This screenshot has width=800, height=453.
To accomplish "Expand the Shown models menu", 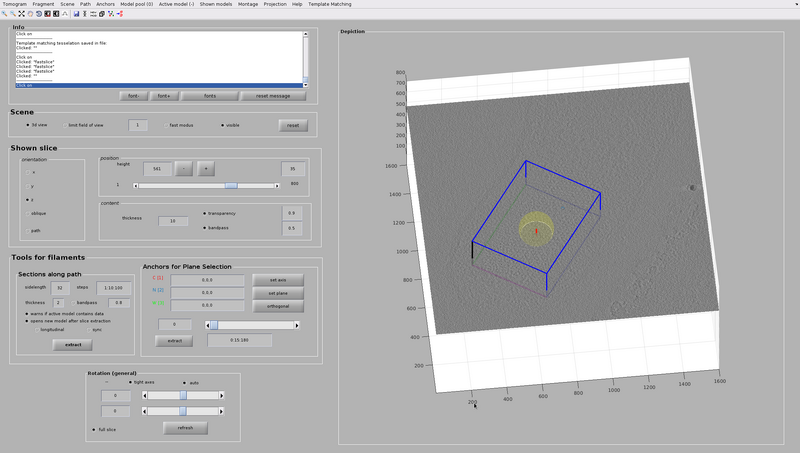I will tap(215, 4).
